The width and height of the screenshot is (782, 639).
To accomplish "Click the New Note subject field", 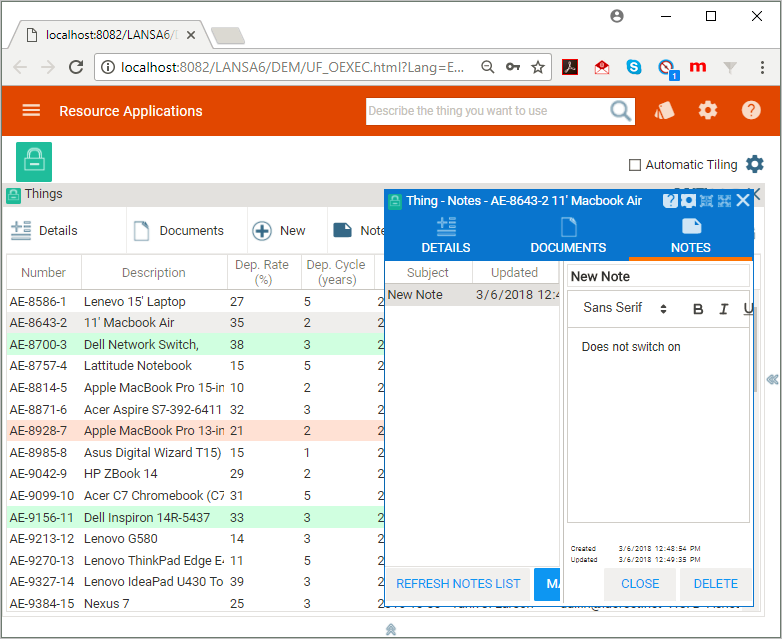I will (658, 276).
